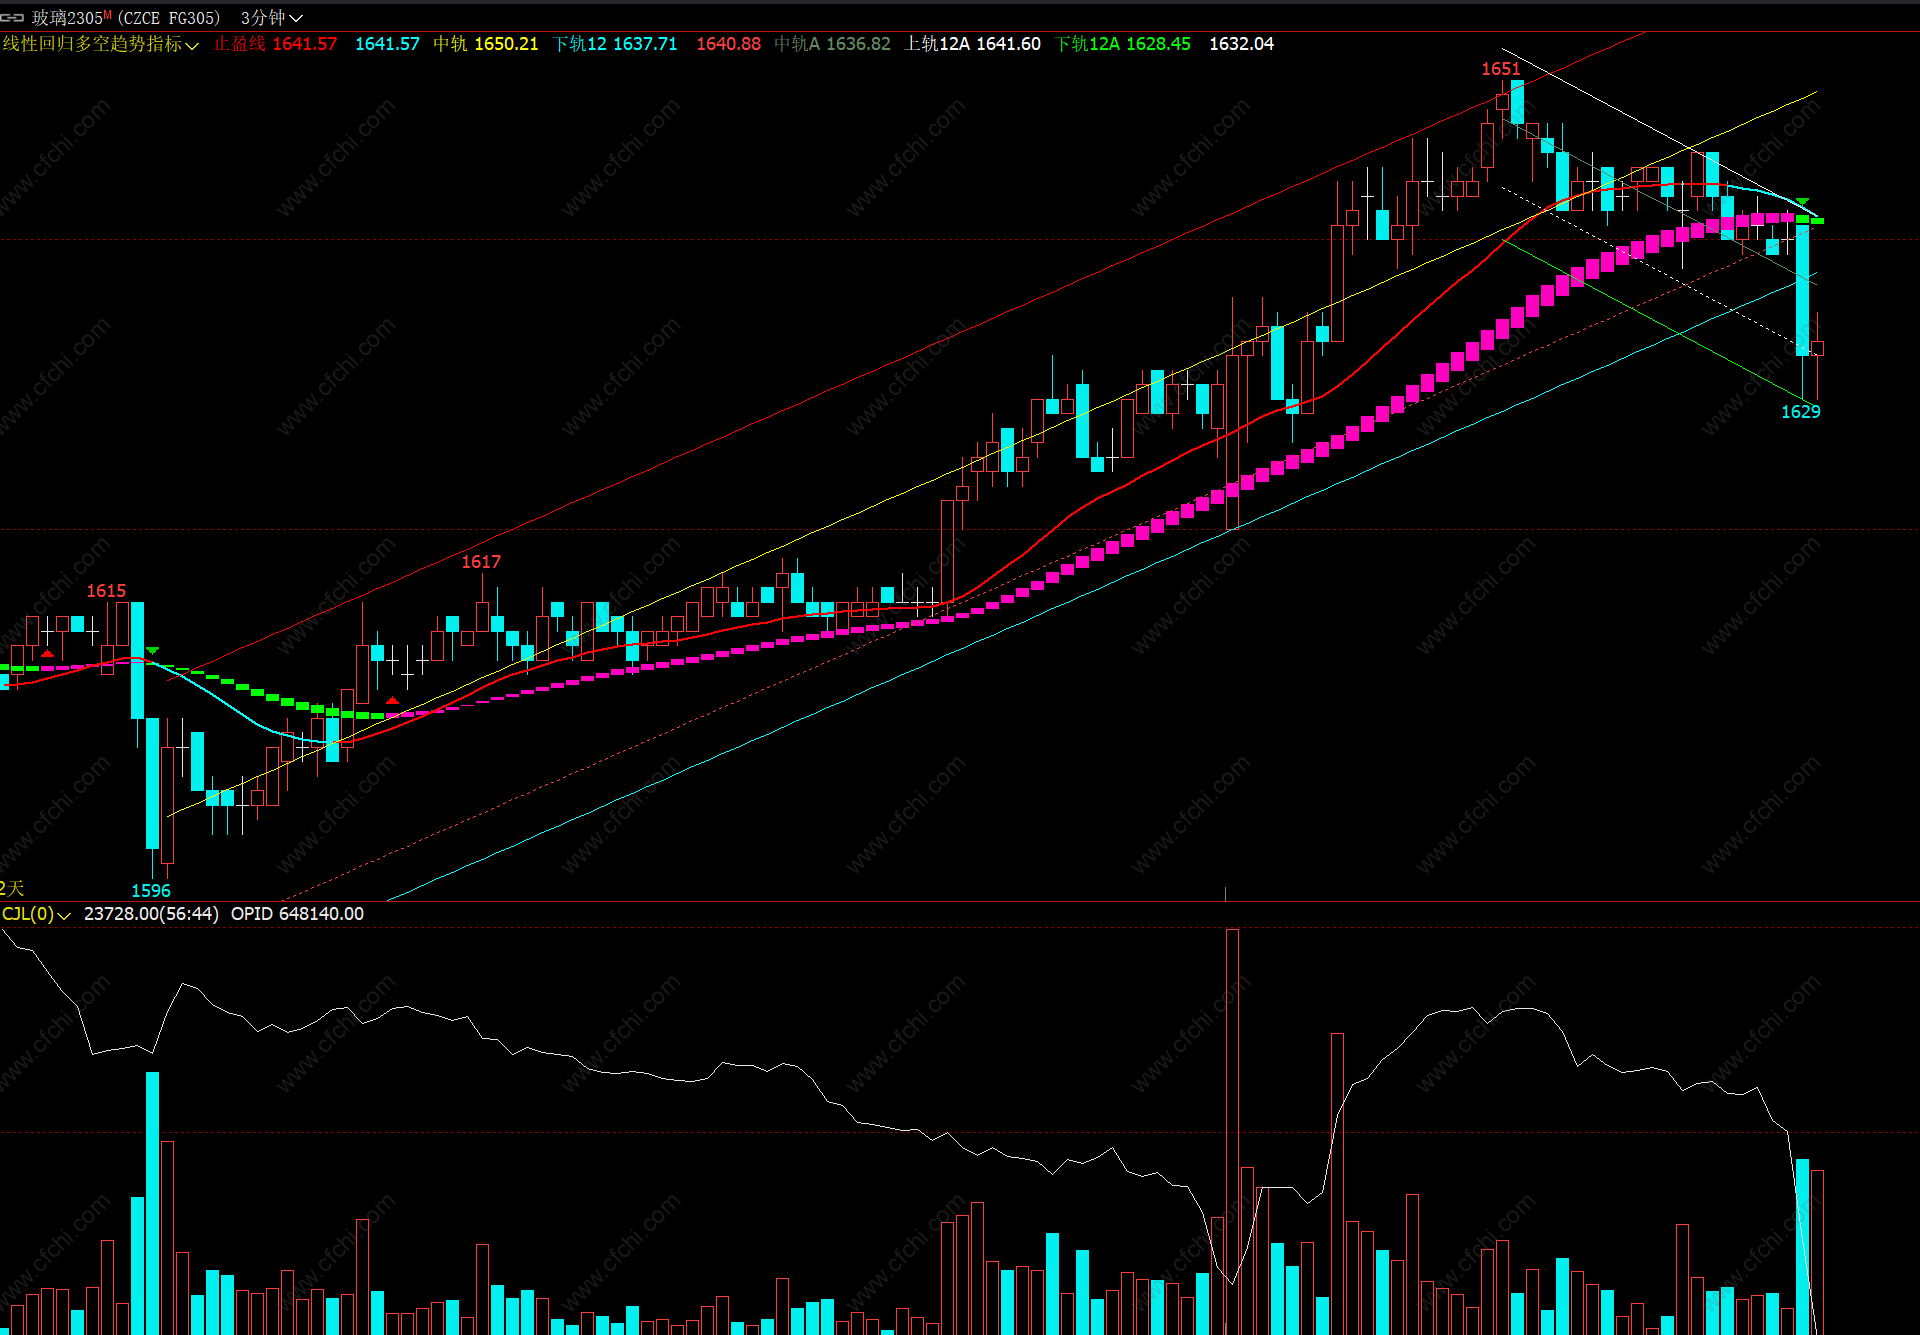Expand the 线性回归多空趋势指标 indicator dropdown
1920x1335 pixels.
click(191, 45)
